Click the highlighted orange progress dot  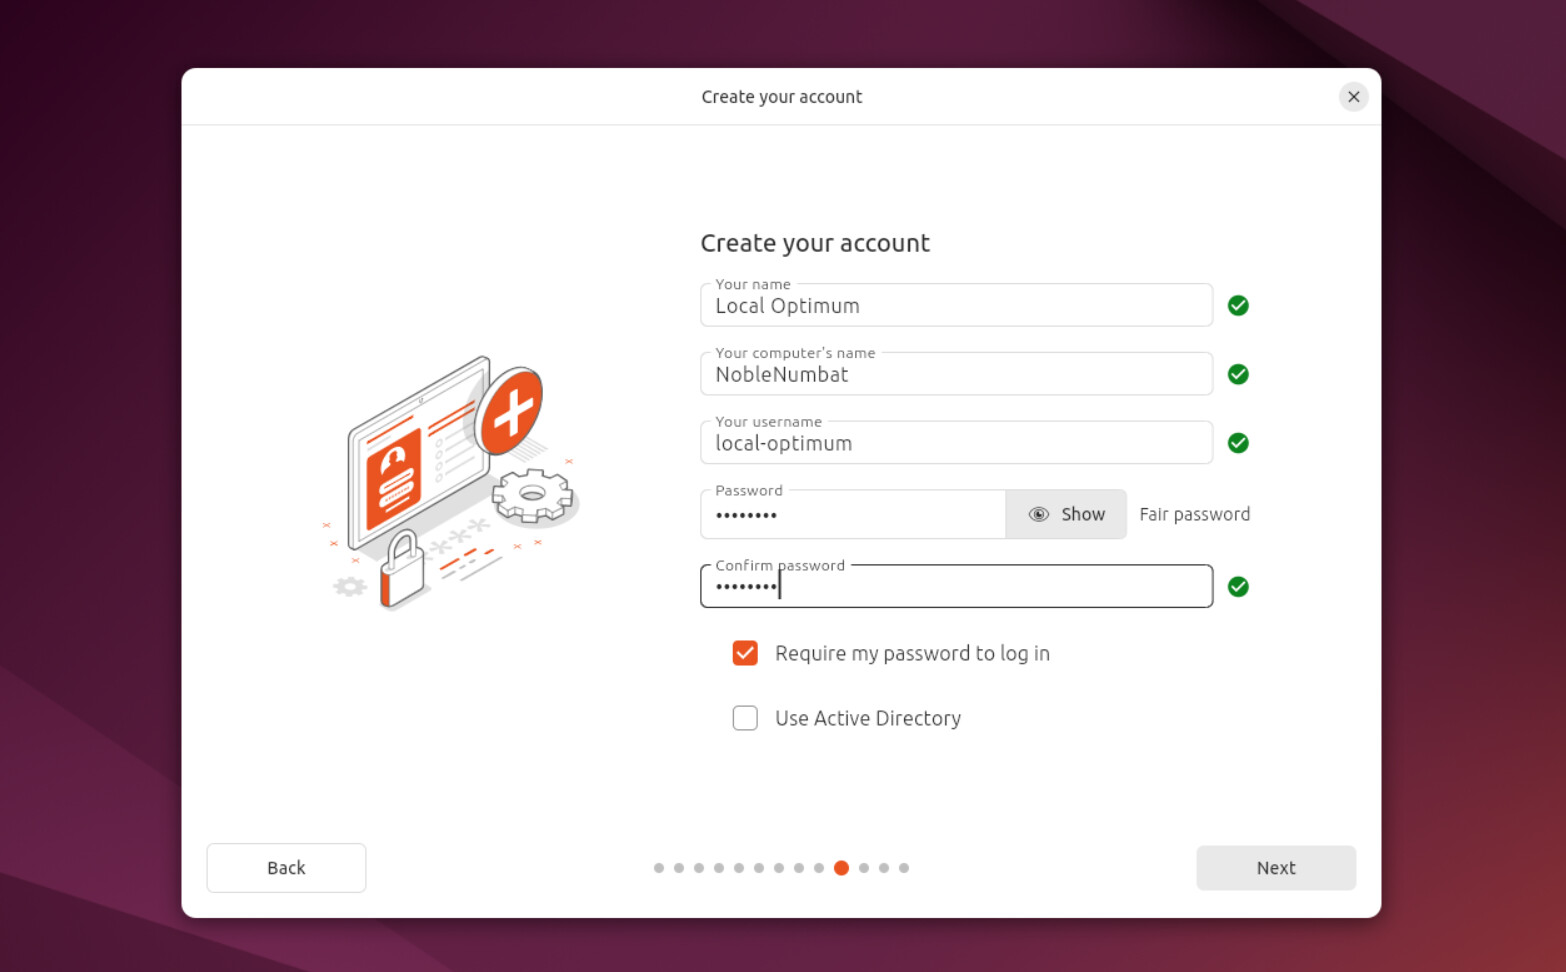pyautogui.click(x=841, y=868)
